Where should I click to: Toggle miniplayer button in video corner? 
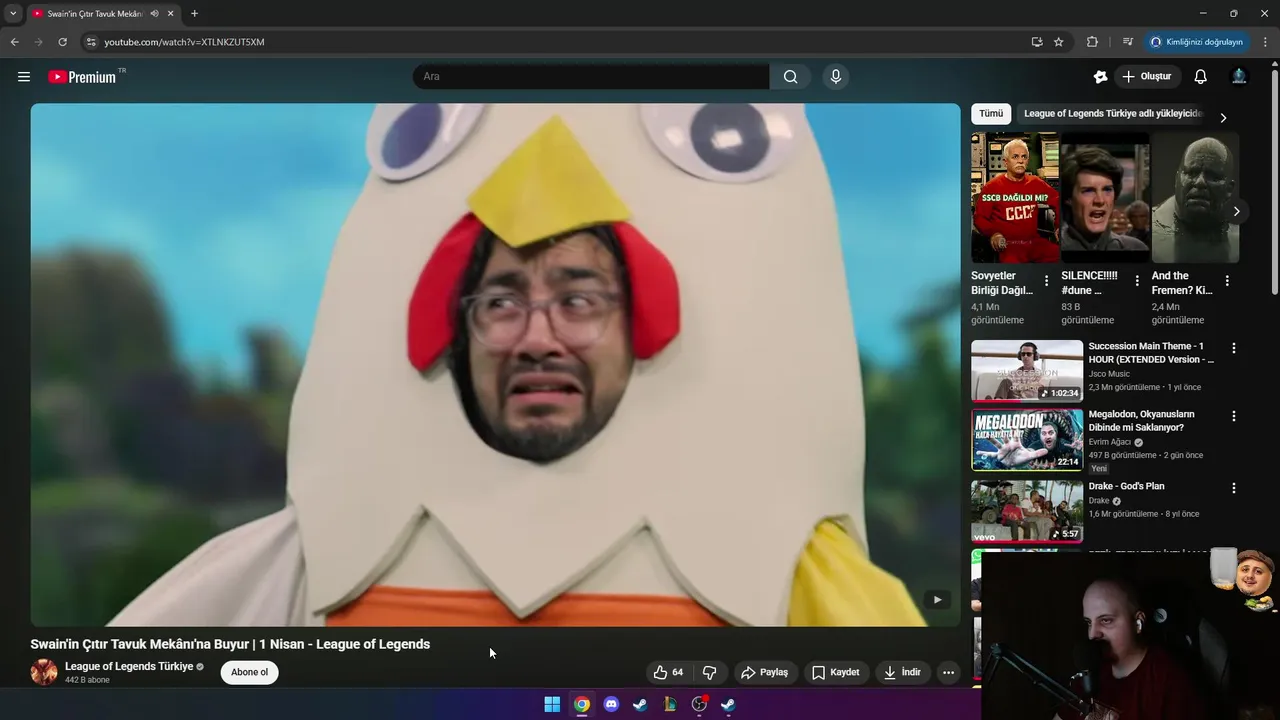tap(937, 600)
